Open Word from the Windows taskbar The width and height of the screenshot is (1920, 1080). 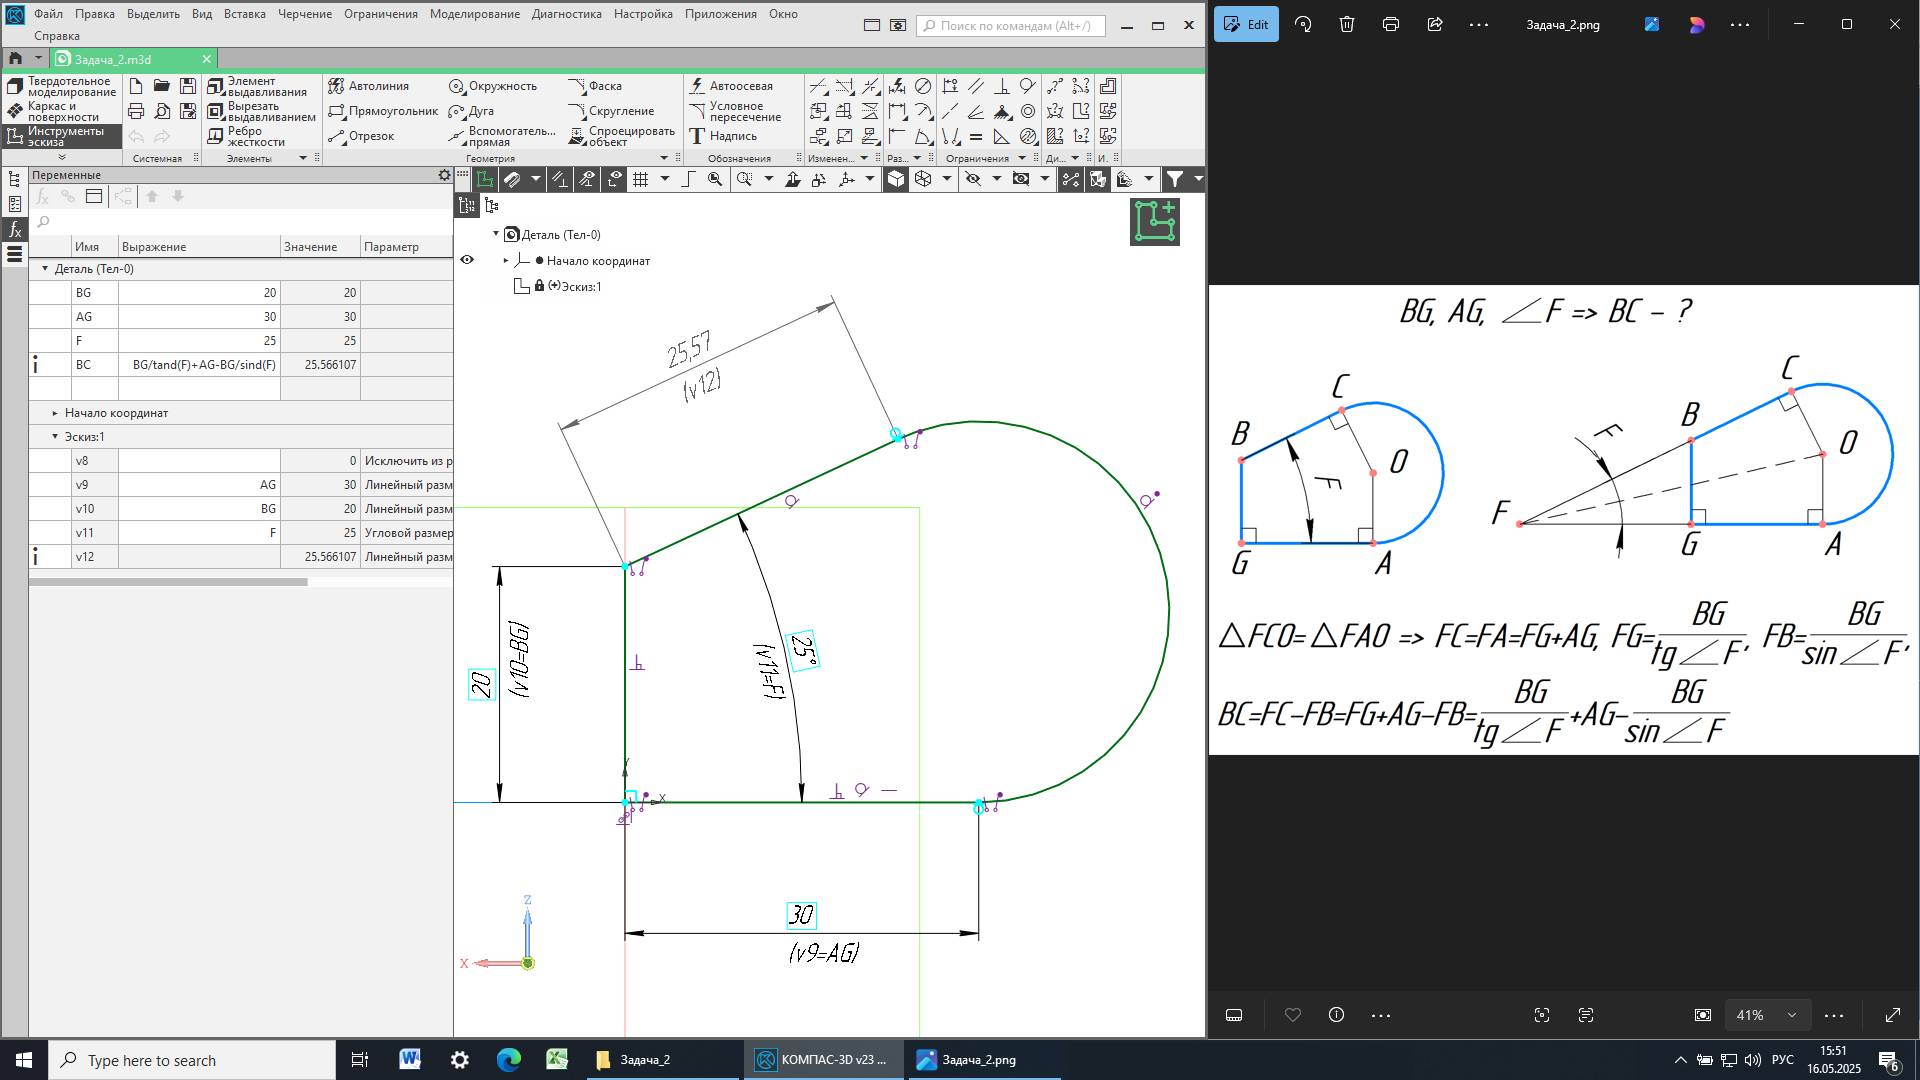click(x=410, y=1060)
